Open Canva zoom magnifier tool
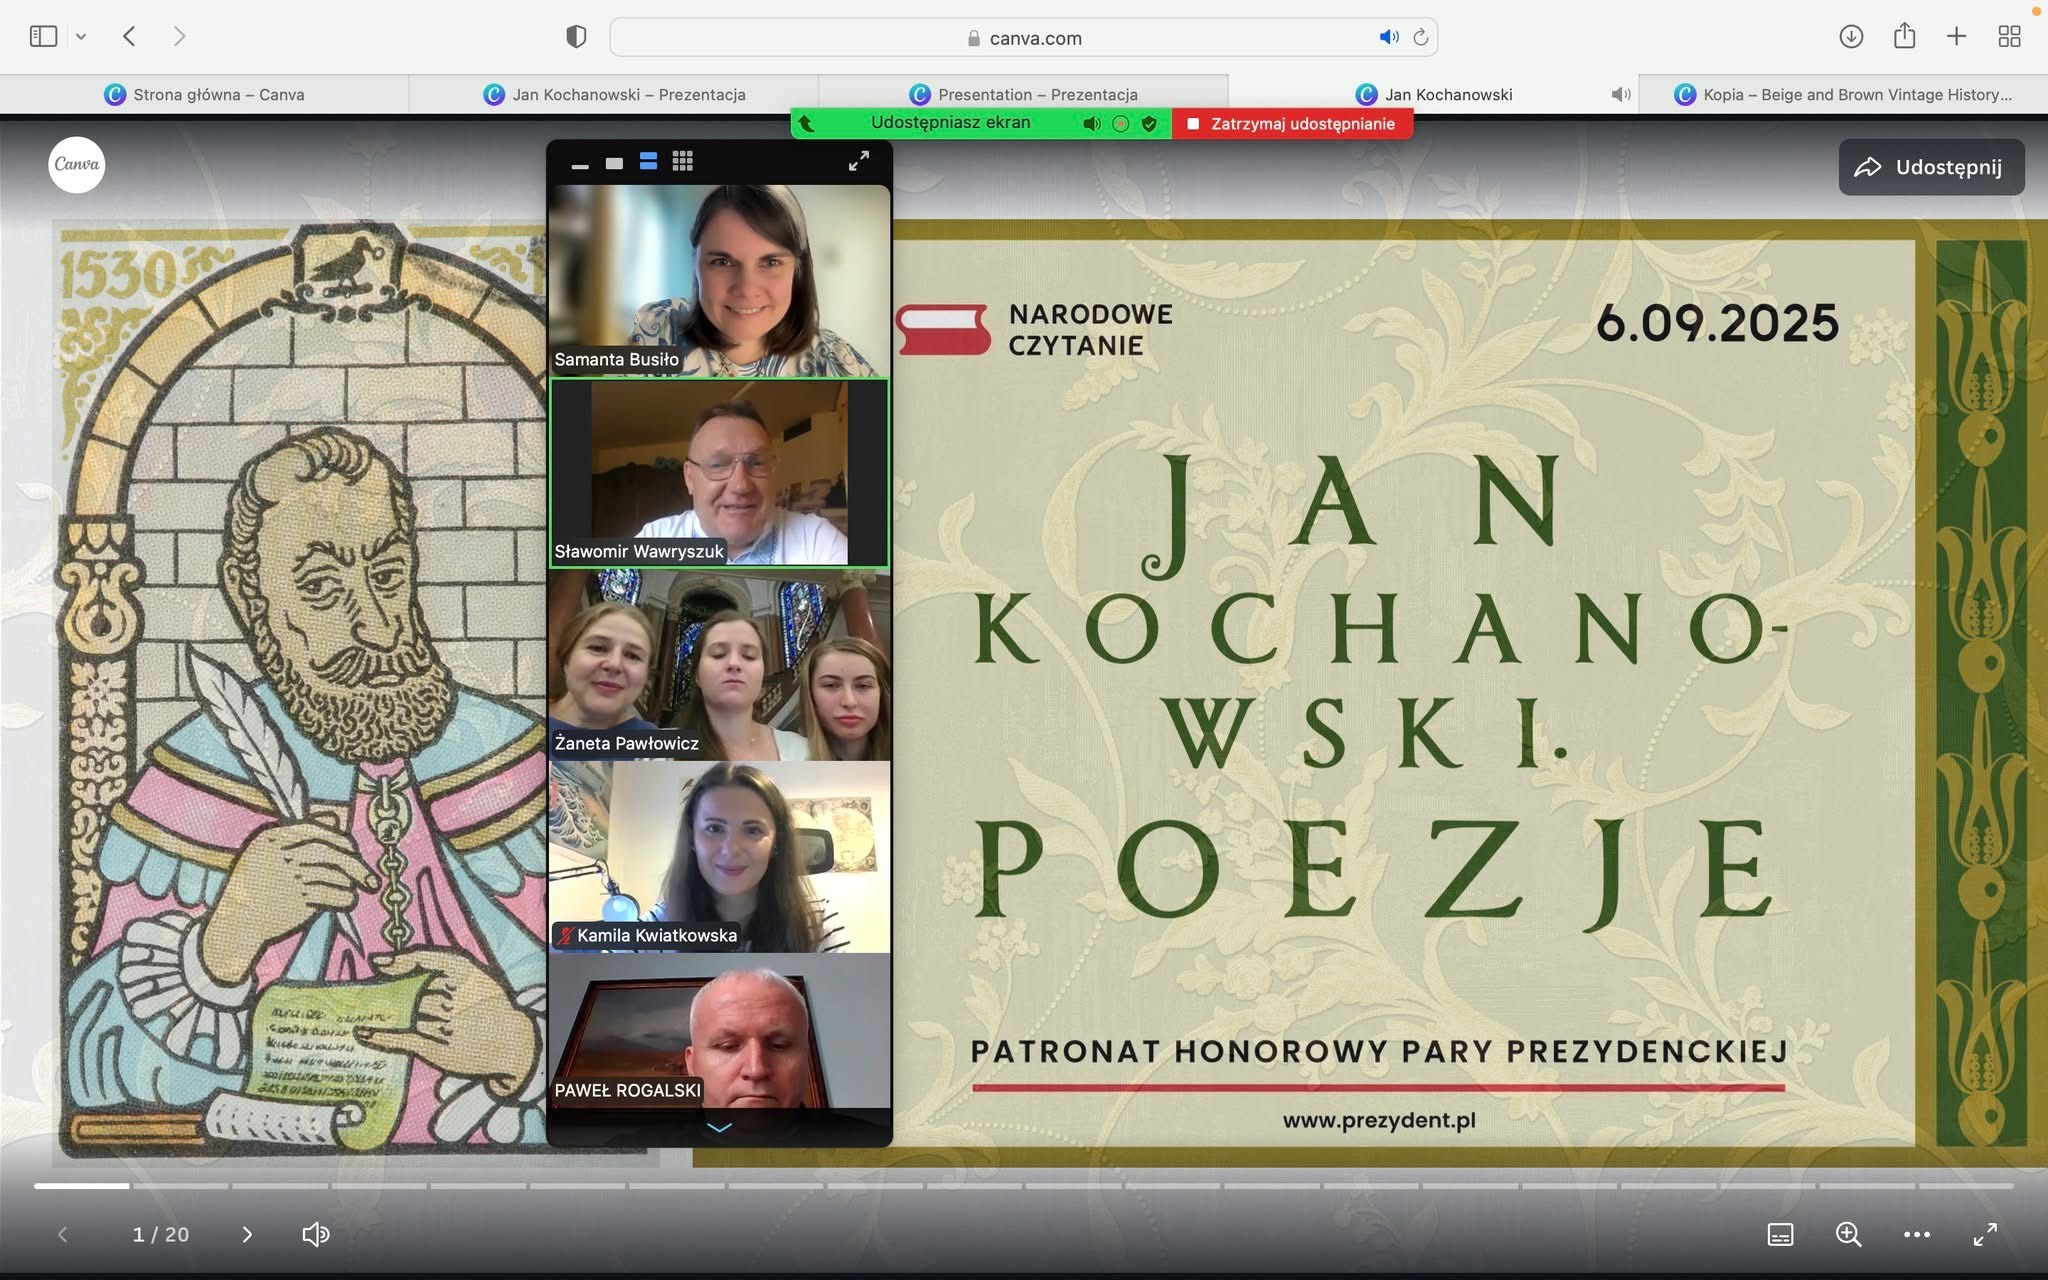The width and height of the screenshot is (2048, 1280). point(1848,1234)
